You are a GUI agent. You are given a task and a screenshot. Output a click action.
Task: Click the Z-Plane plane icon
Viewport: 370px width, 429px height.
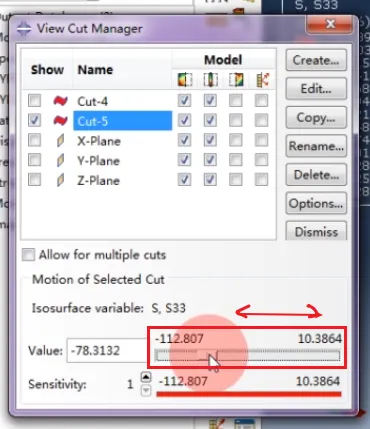click(60, 180)
